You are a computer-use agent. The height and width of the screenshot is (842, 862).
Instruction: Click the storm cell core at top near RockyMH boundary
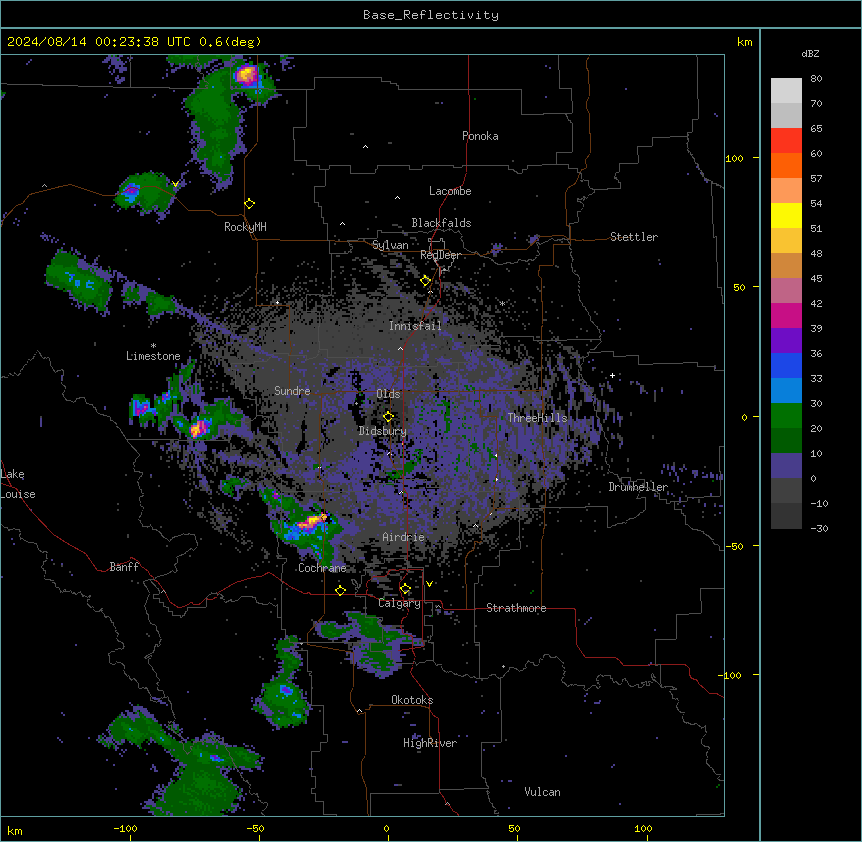coord(246,75)
